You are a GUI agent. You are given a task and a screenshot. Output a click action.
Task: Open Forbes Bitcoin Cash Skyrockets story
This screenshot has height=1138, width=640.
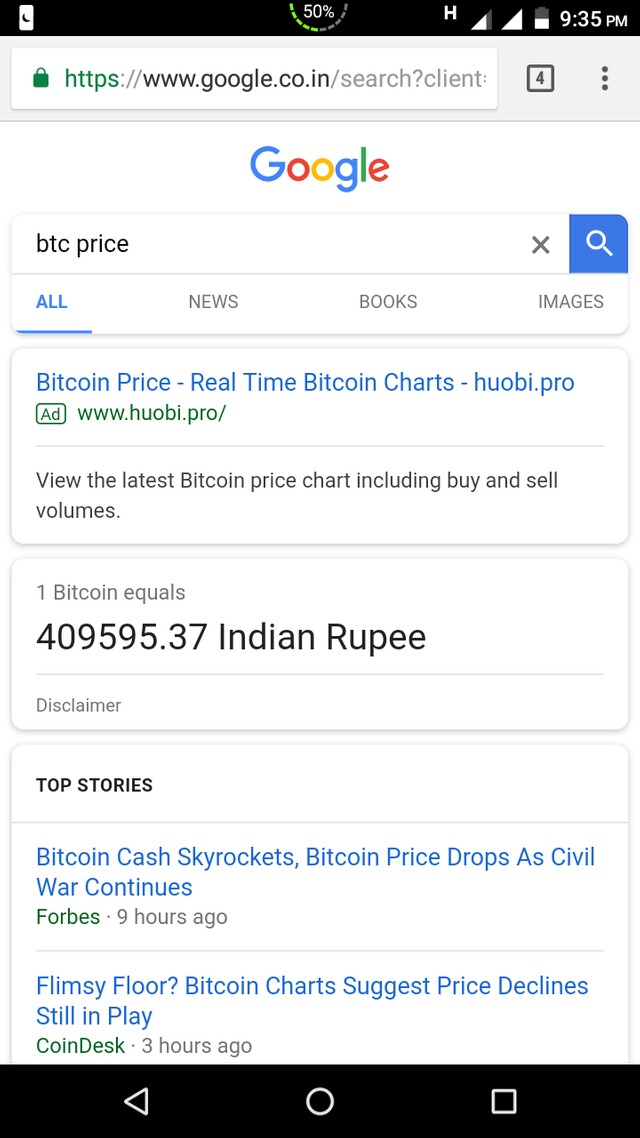(x=315, y=871)
